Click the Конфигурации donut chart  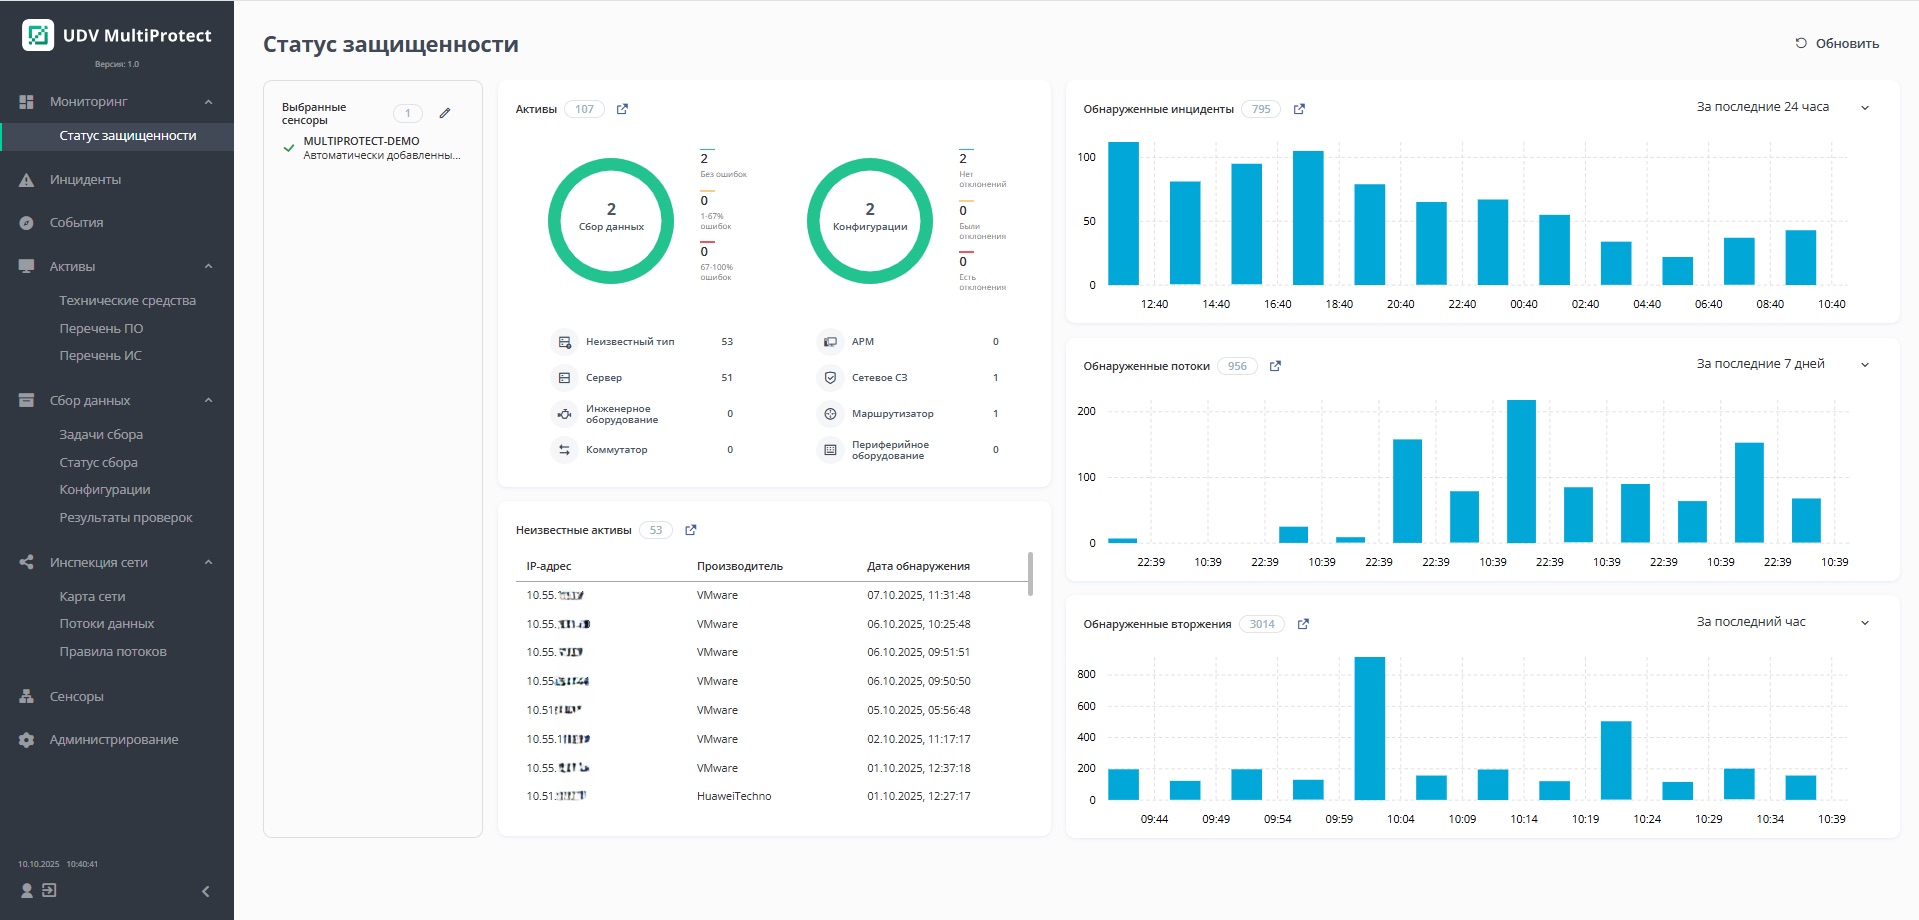tap(870, 220)
